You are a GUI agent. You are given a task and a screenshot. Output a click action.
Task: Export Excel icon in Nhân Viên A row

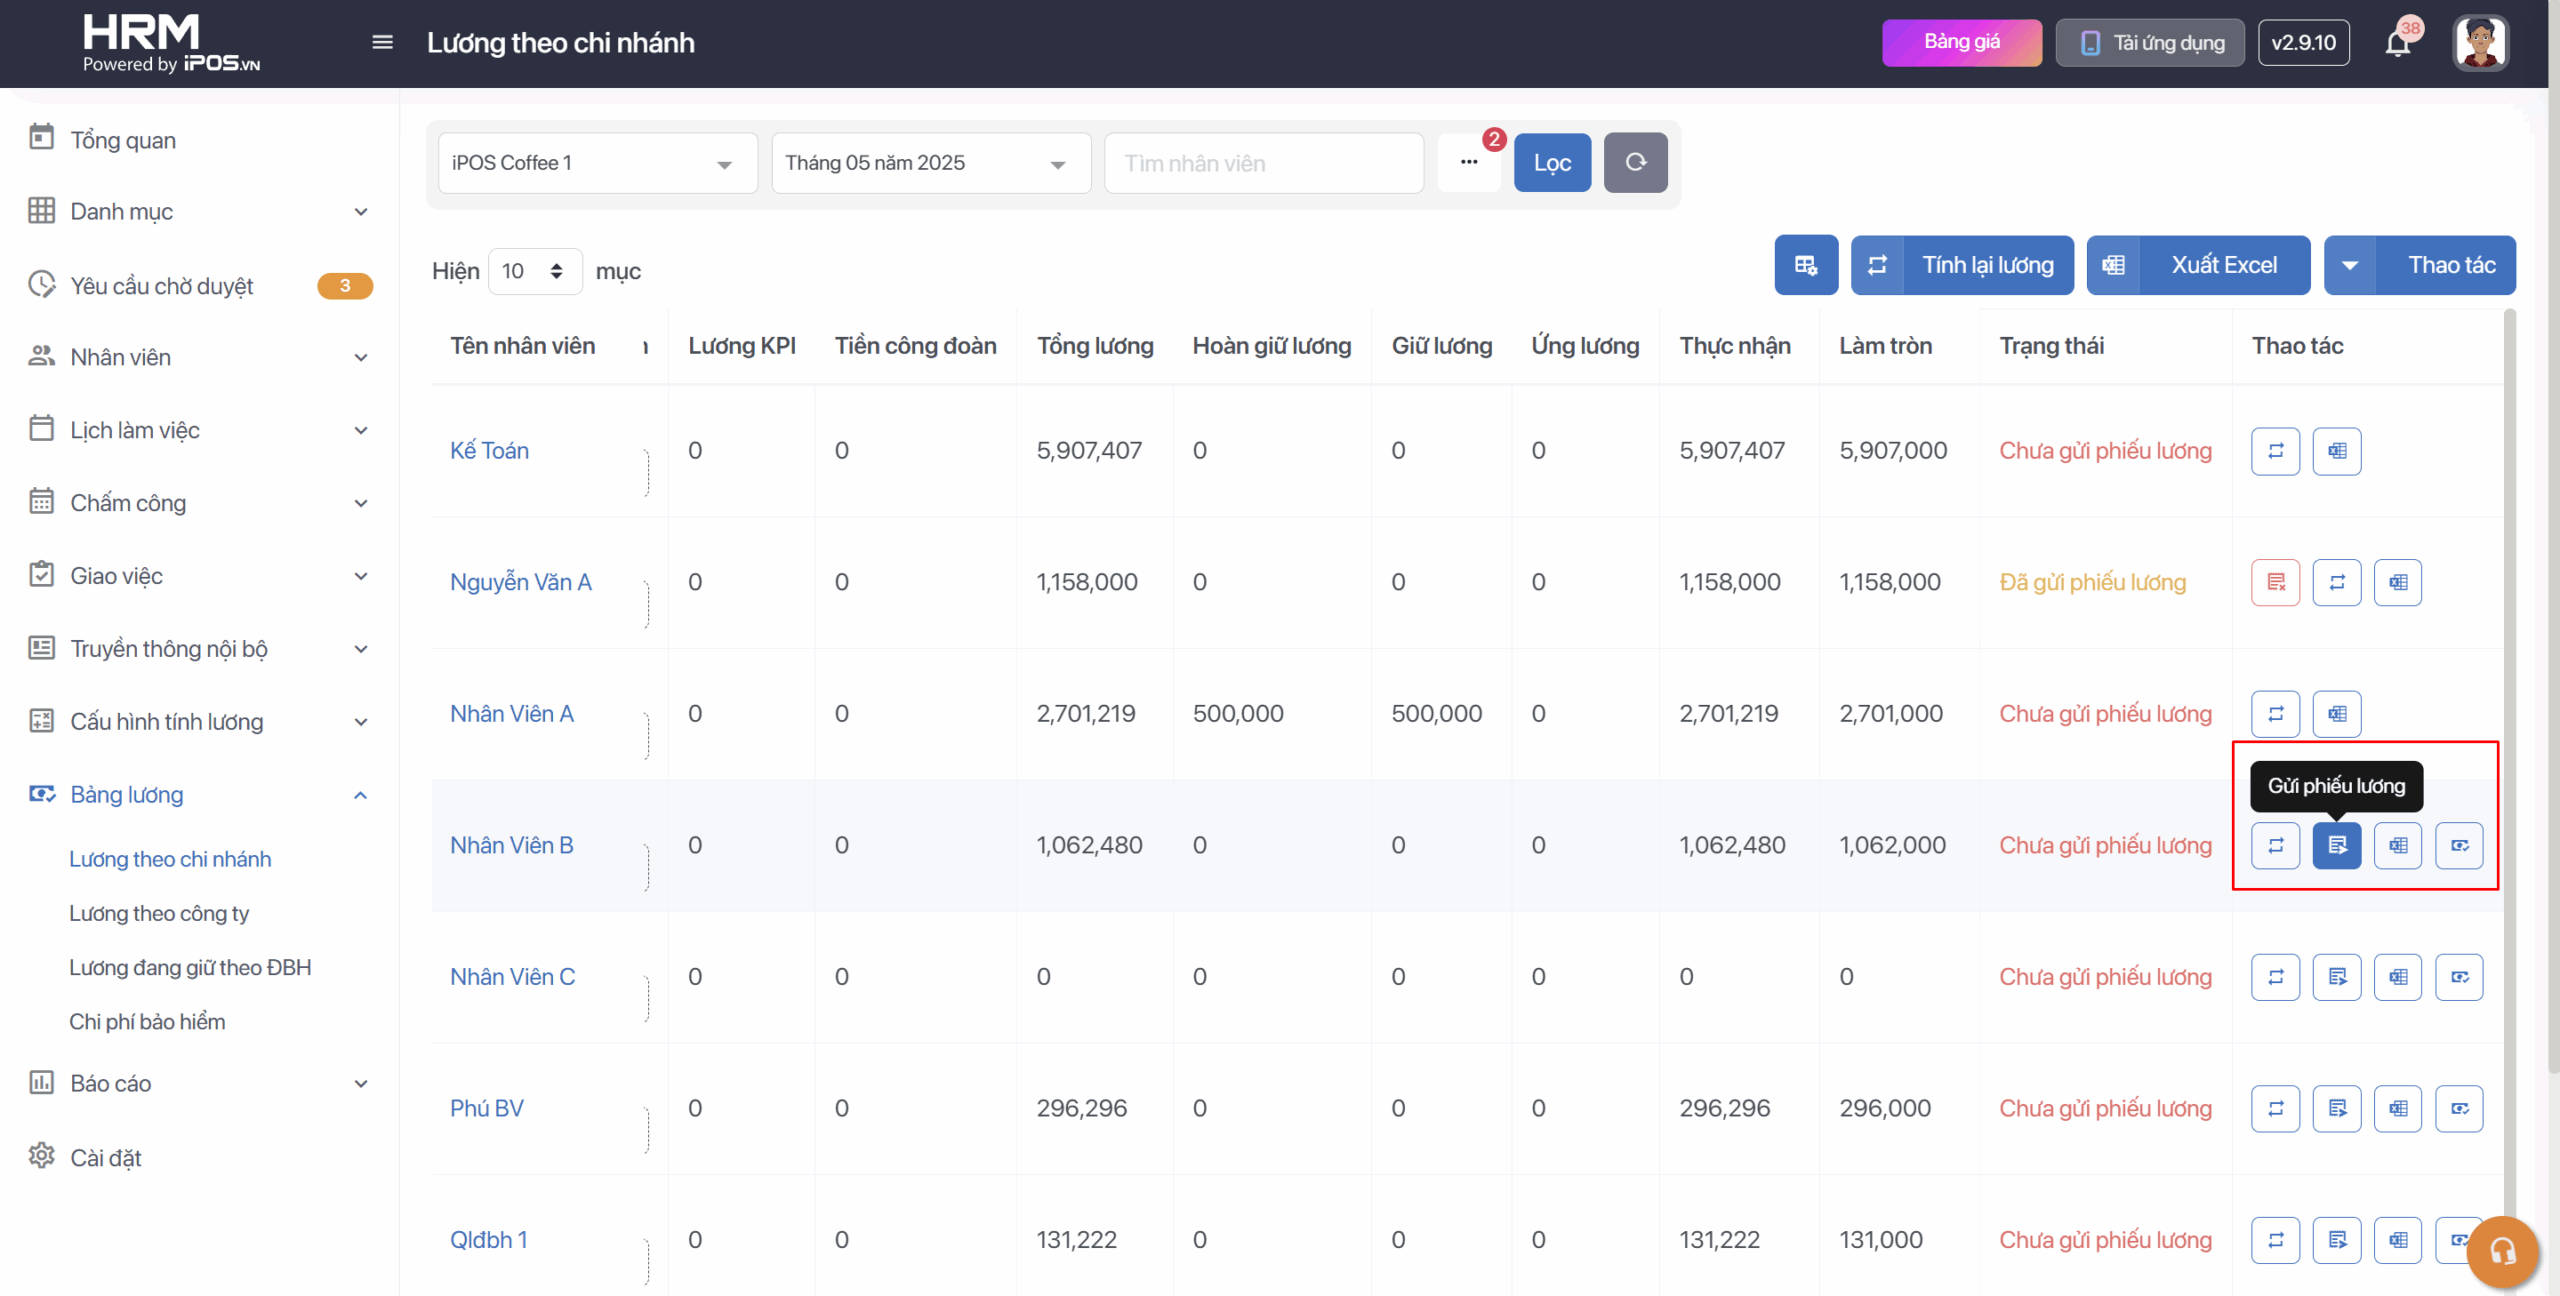[x=2336, y=714]
